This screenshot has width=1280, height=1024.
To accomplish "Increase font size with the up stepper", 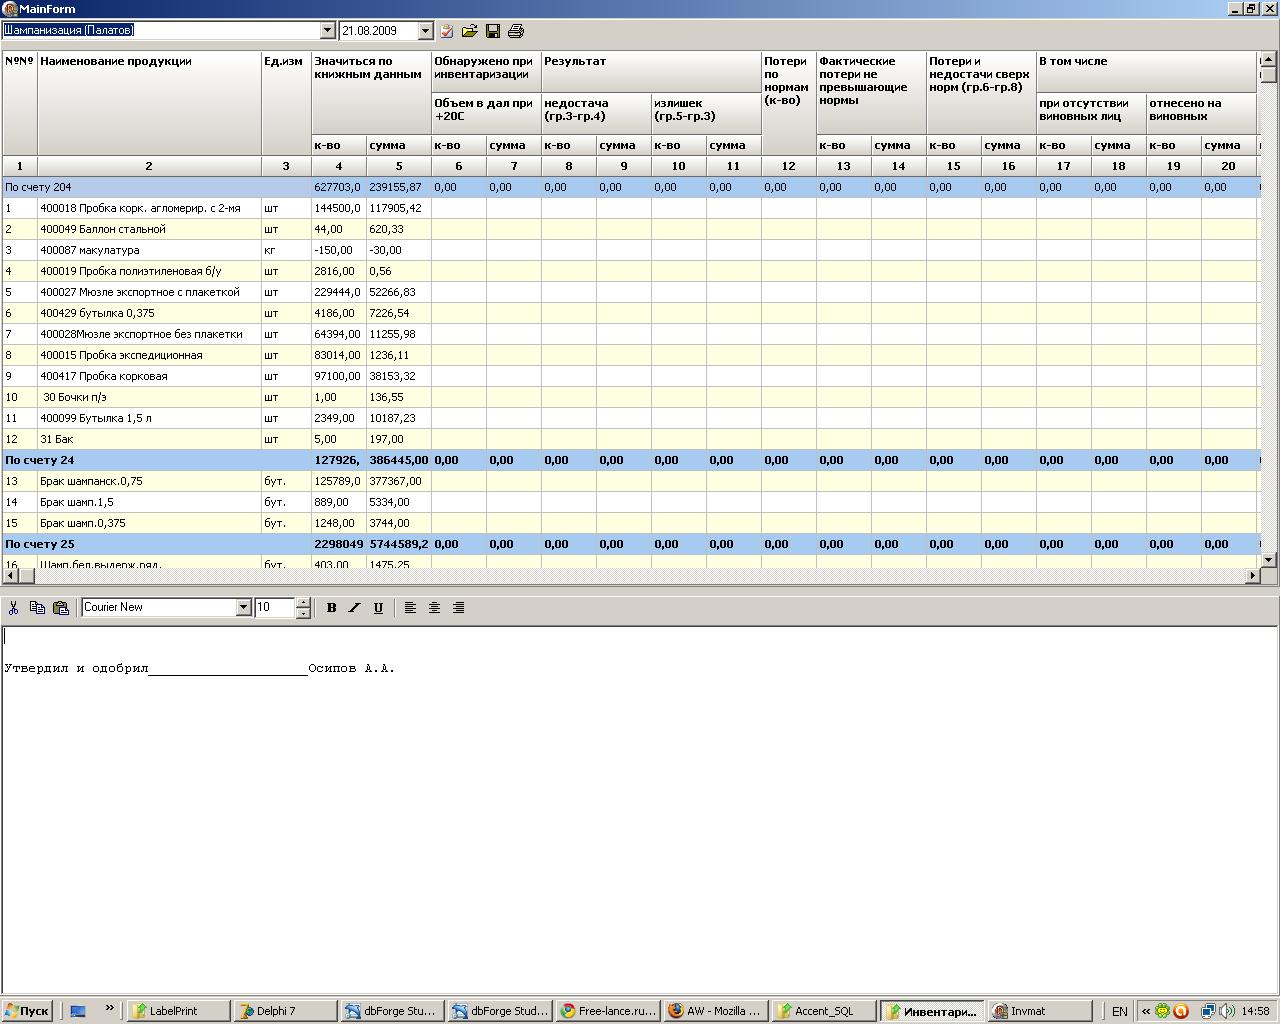I will click(x=303, y=602).
